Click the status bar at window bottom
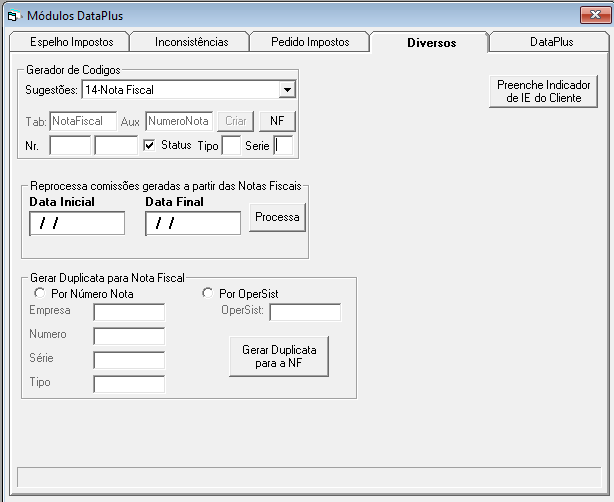The image size is (614, 502). 309,477
